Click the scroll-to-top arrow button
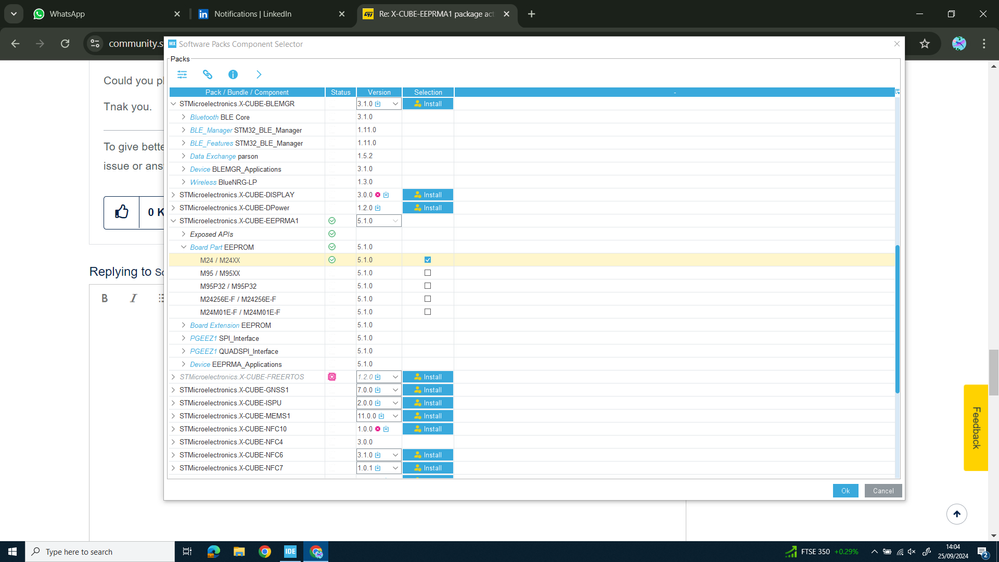Screen dimensions: 999x562 pos(956,514)
